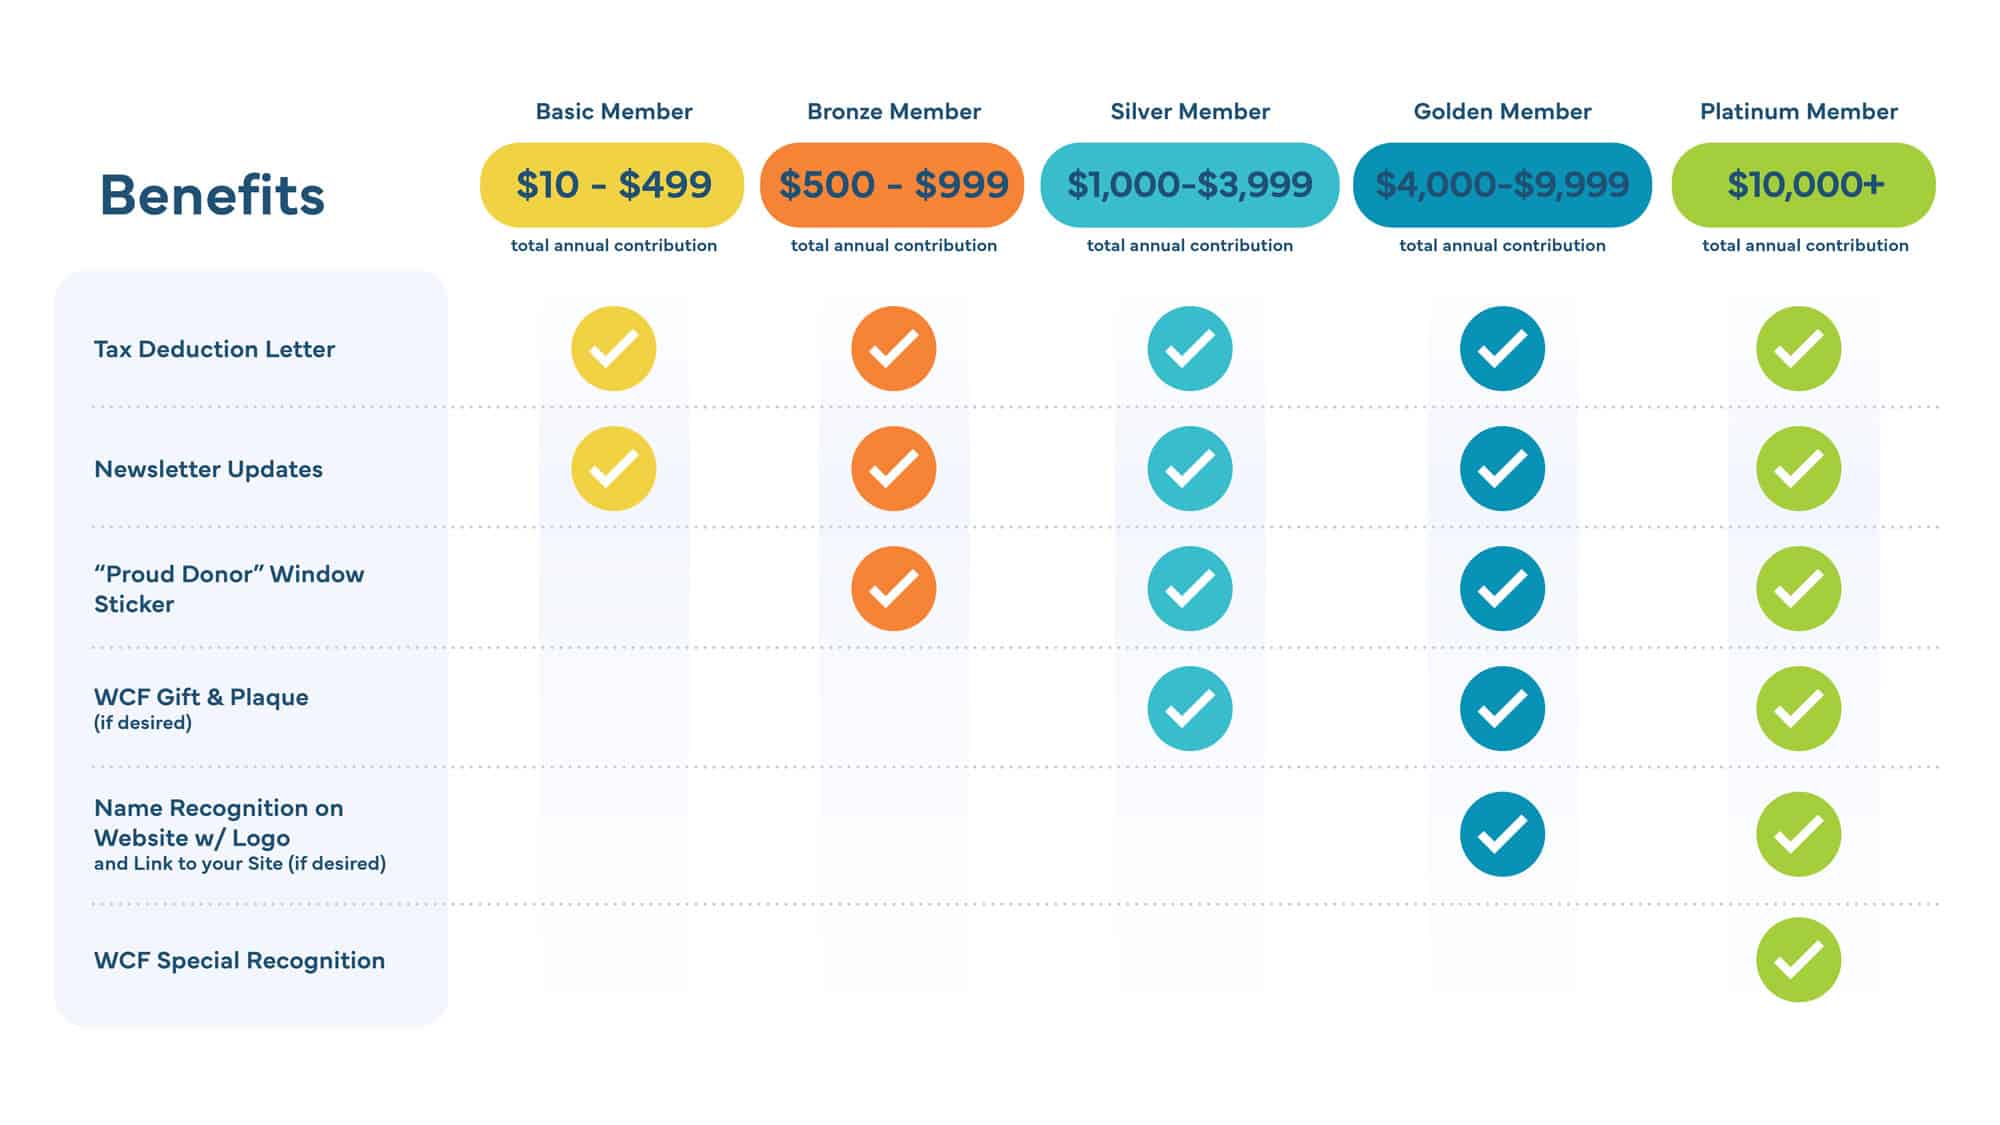Choose the $1,000-$3,999 Silver tier badge
The image size is (2000, 1125).
coord(1189,185)
